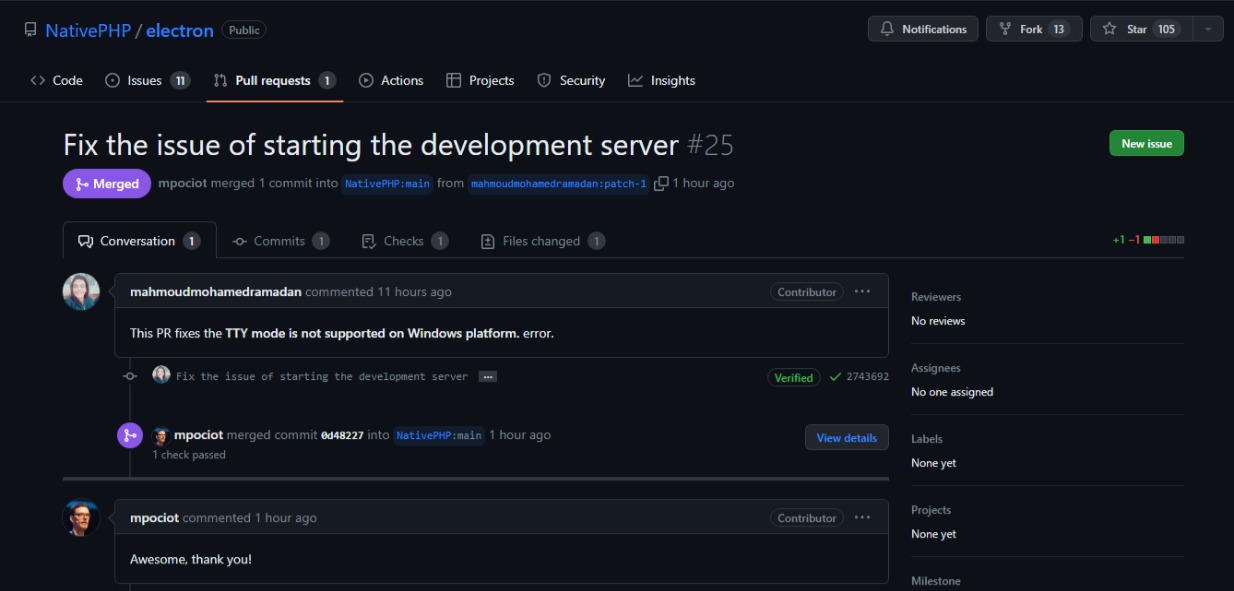
Task: Click the diffstat +1 −1 indicator
Action: 1148,240
